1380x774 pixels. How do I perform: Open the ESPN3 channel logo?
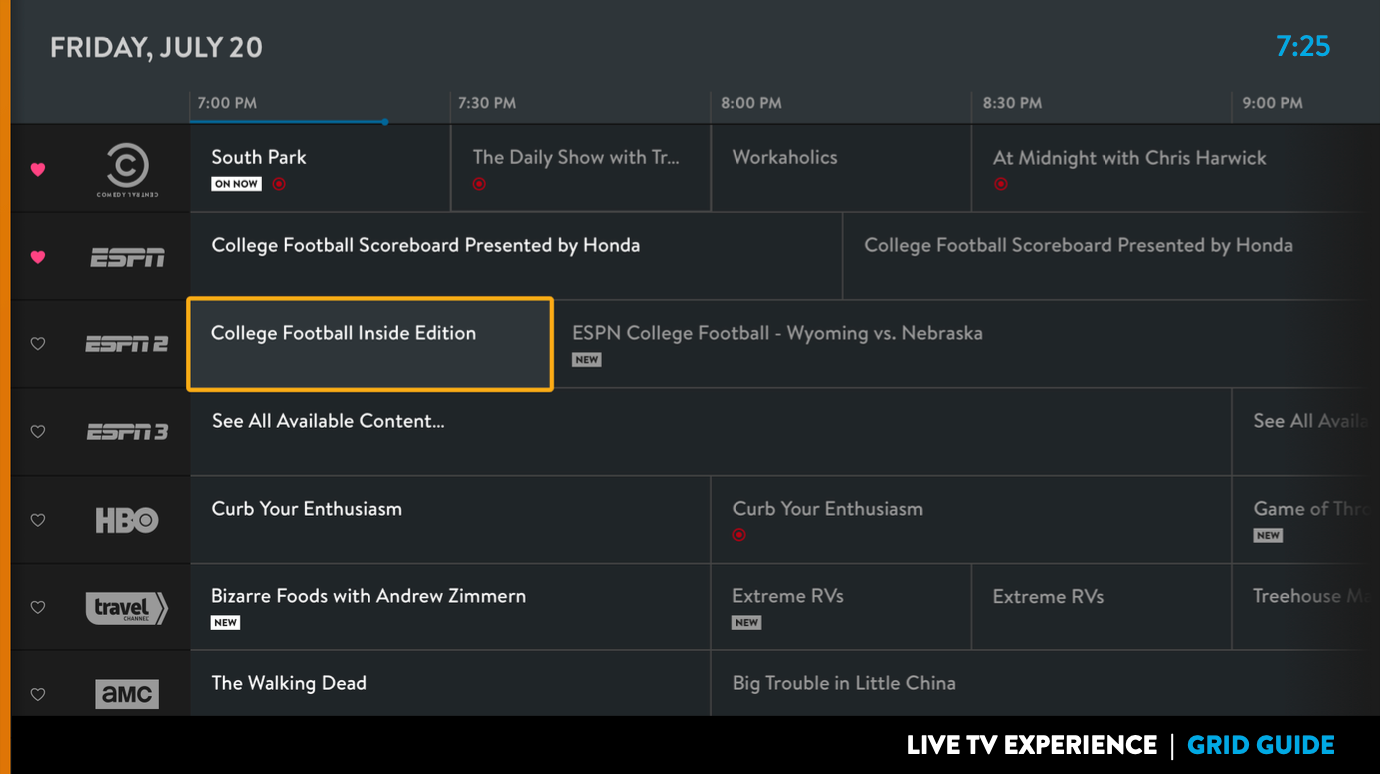tap(127, 432)
